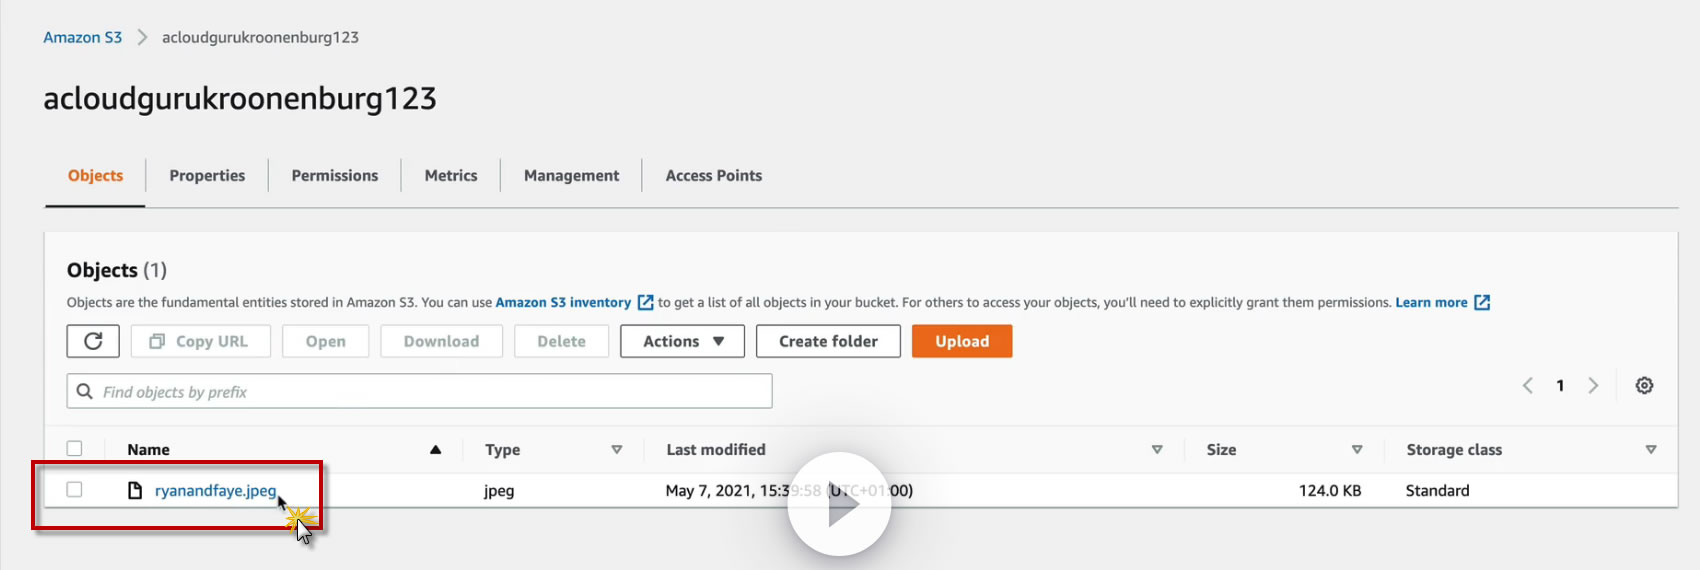Open the ryanandfaye.jpeg object link
The height and width of the screenshot is (570, 1700).
215,491
